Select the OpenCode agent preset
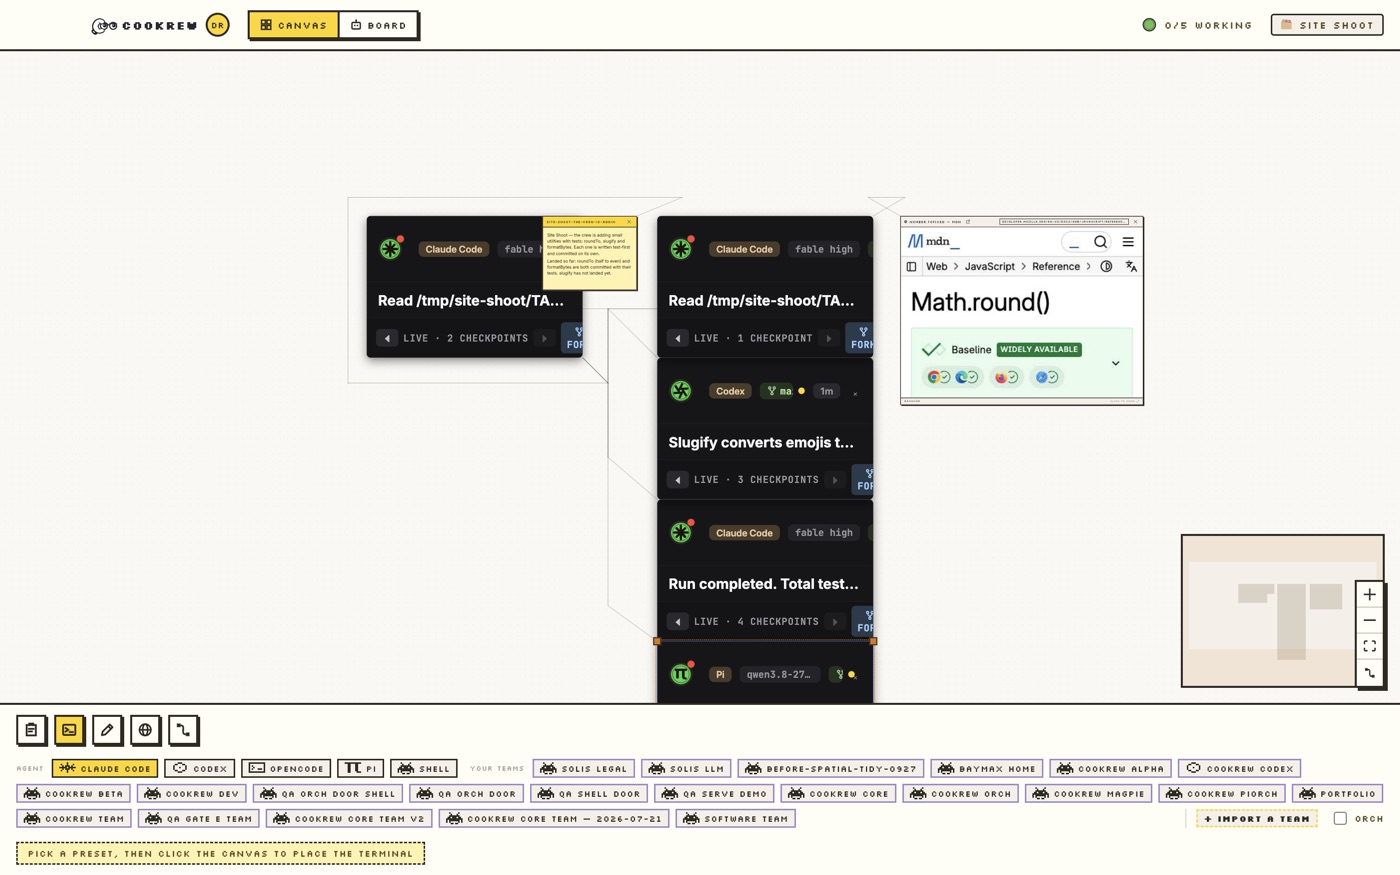Image resolution: width=1400 pixels, height=875 pixels. pyautogui.click(x=286, y=768)
